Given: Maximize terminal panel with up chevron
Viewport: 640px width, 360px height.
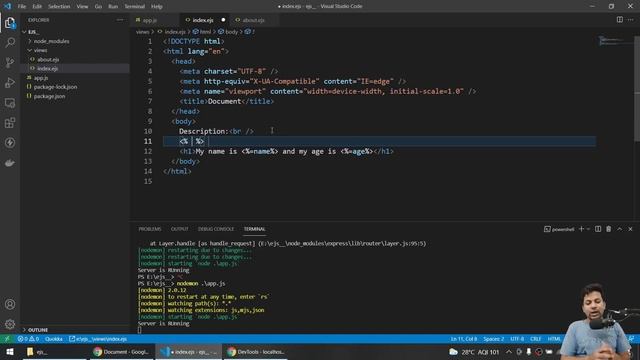Looking at the screenshot, I should pos(620,229).
